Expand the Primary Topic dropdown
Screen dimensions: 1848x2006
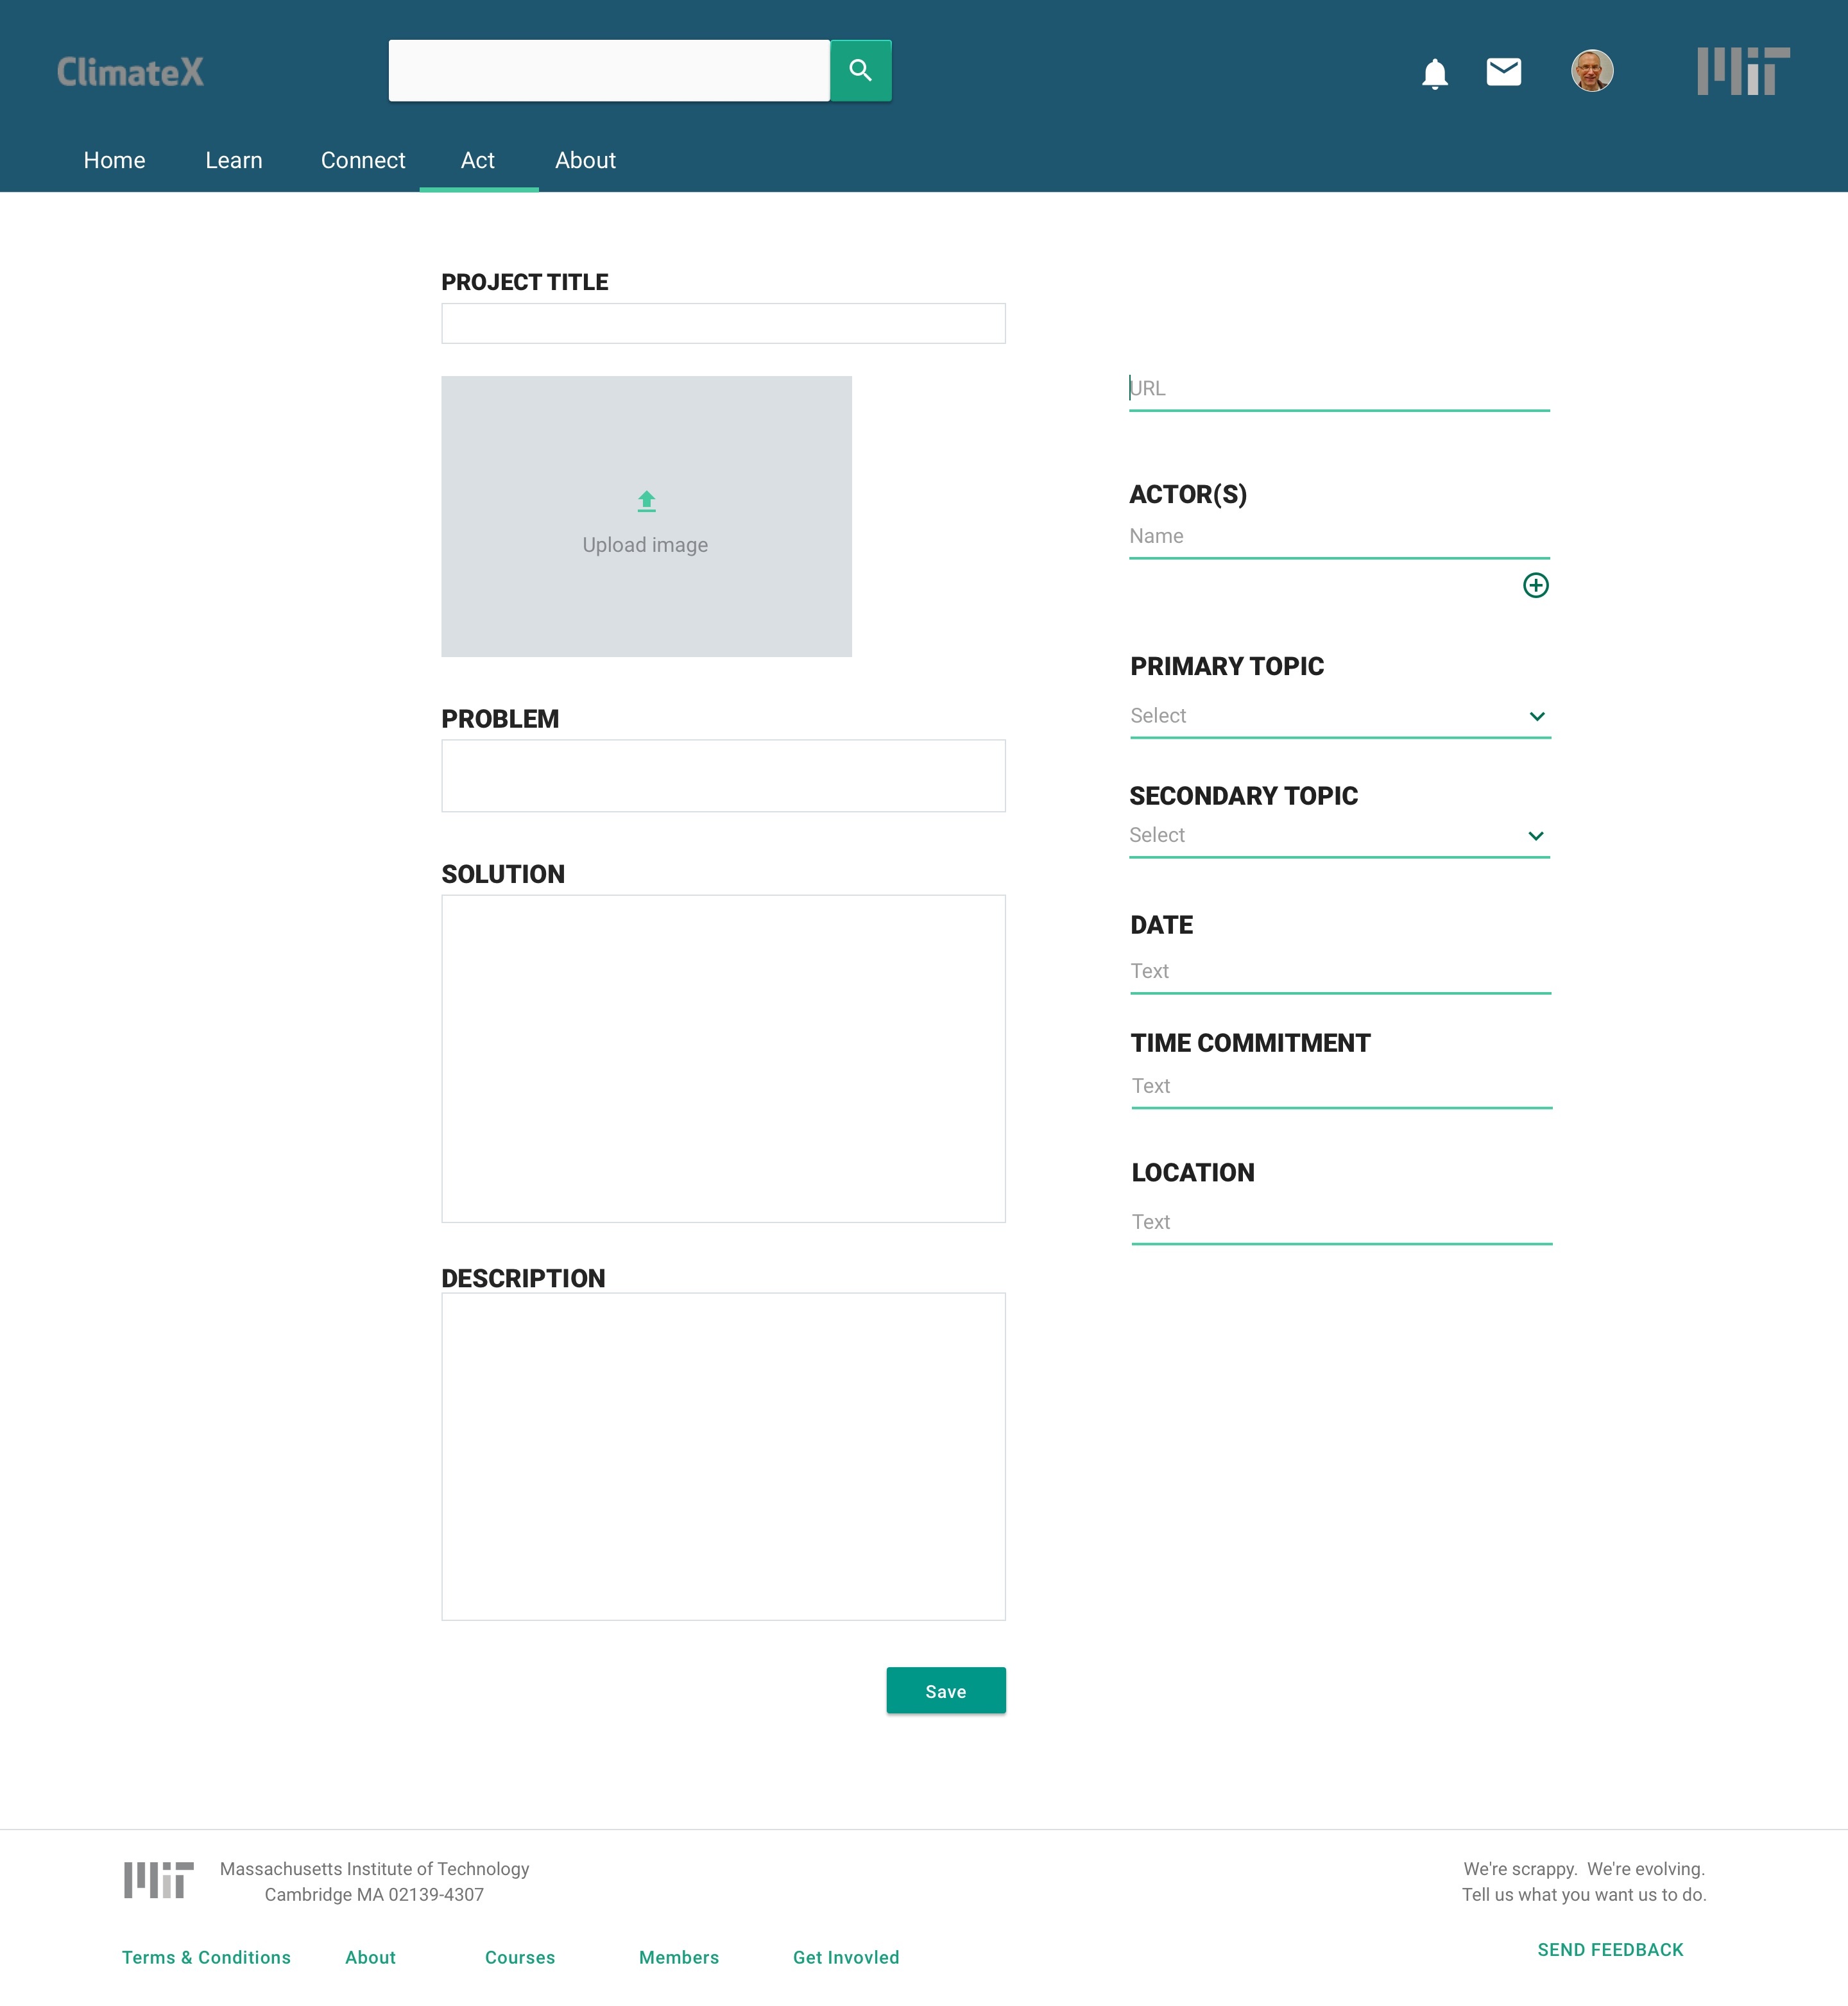pyautogui.click(x=1536, y=716)
